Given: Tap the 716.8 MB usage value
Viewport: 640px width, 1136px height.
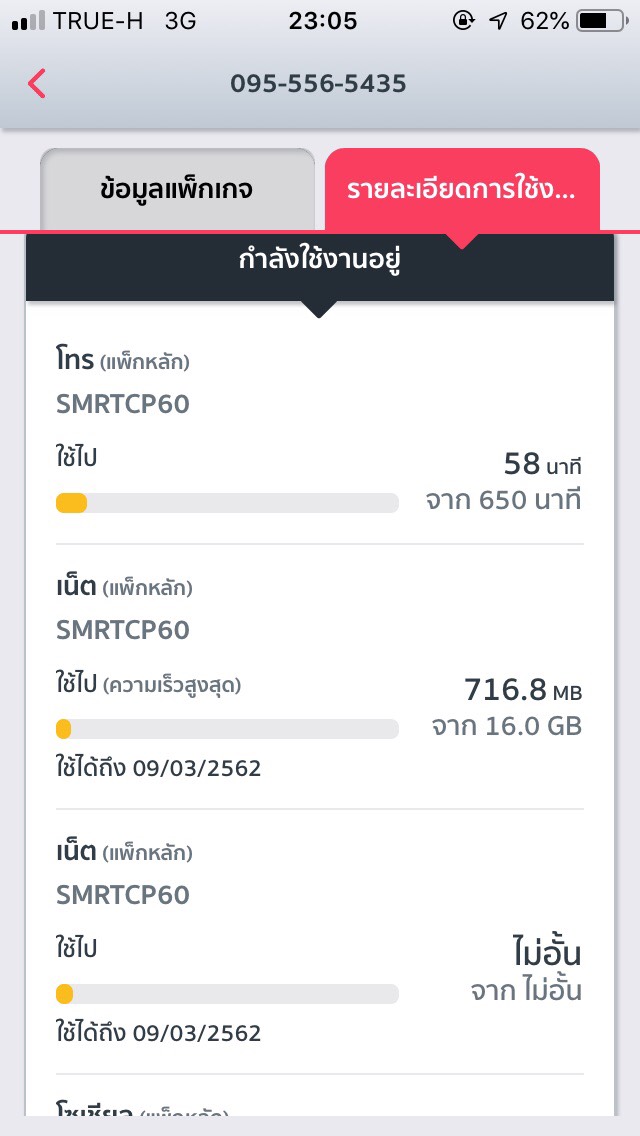Looking at the screenshot, I should click(522, 690).
